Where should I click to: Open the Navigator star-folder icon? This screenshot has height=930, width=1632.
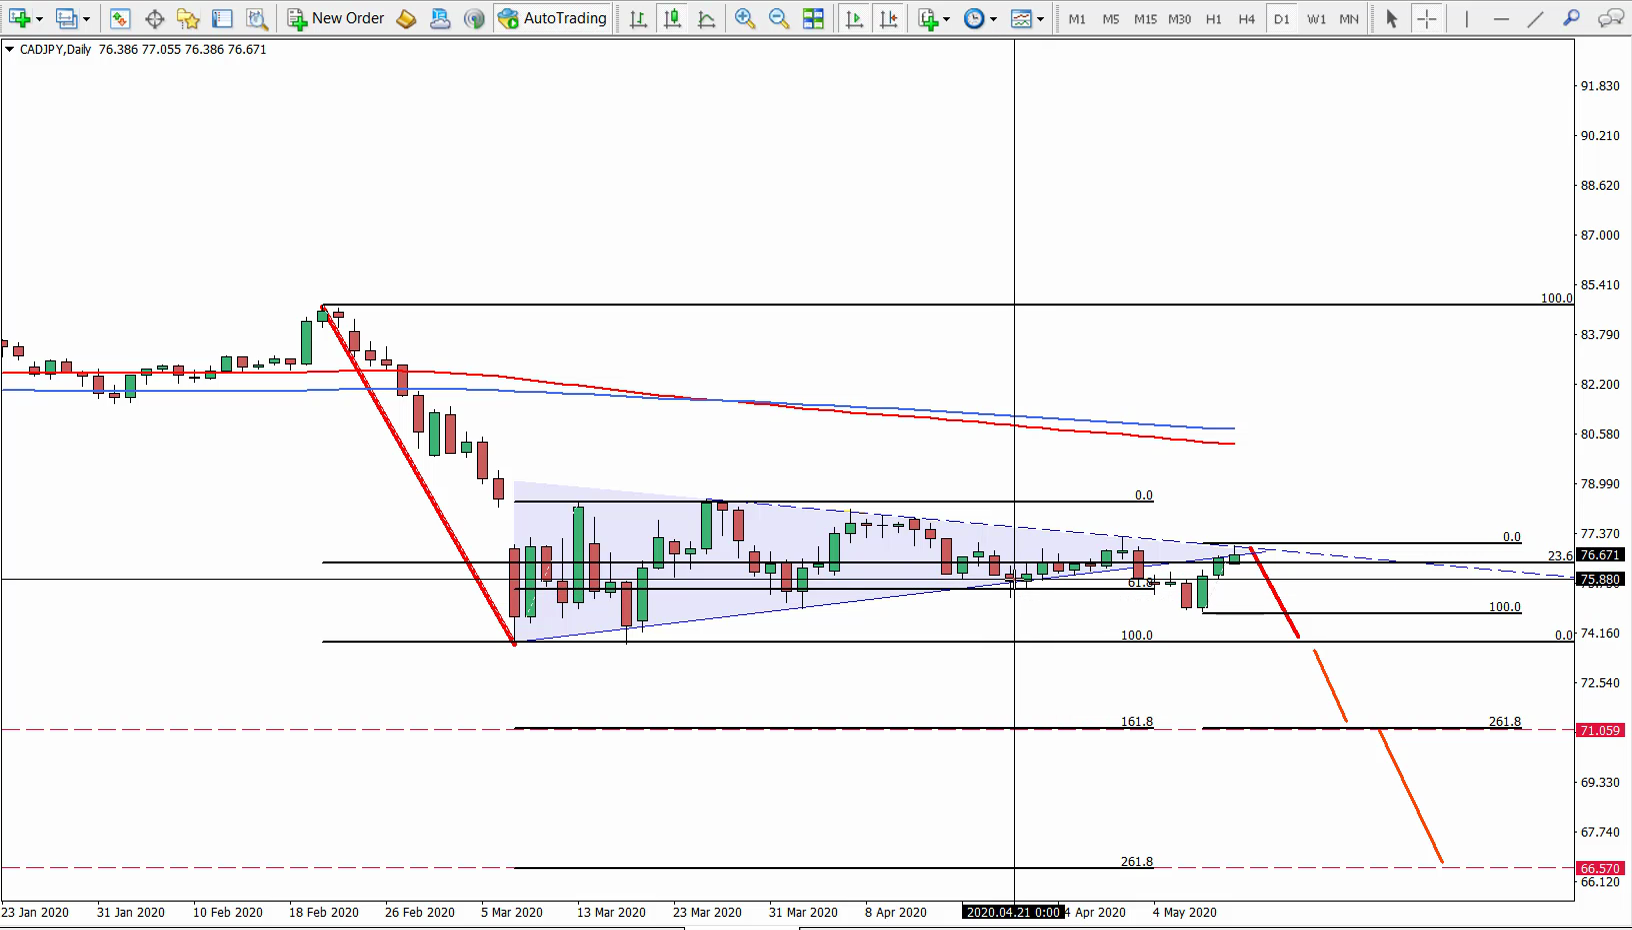tap(188, 18)
